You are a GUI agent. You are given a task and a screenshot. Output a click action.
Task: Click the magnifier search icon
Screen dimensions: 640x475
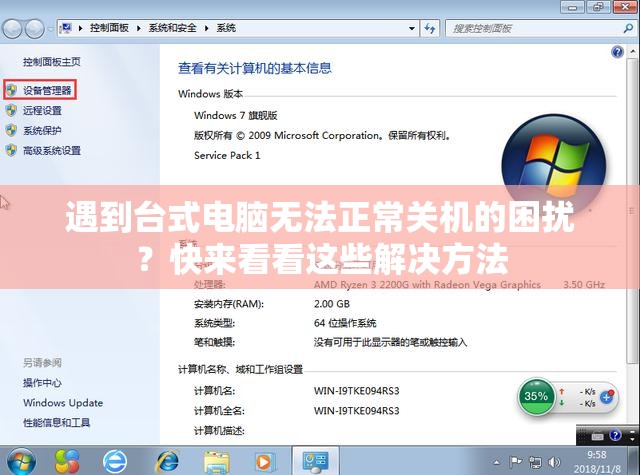629,28
